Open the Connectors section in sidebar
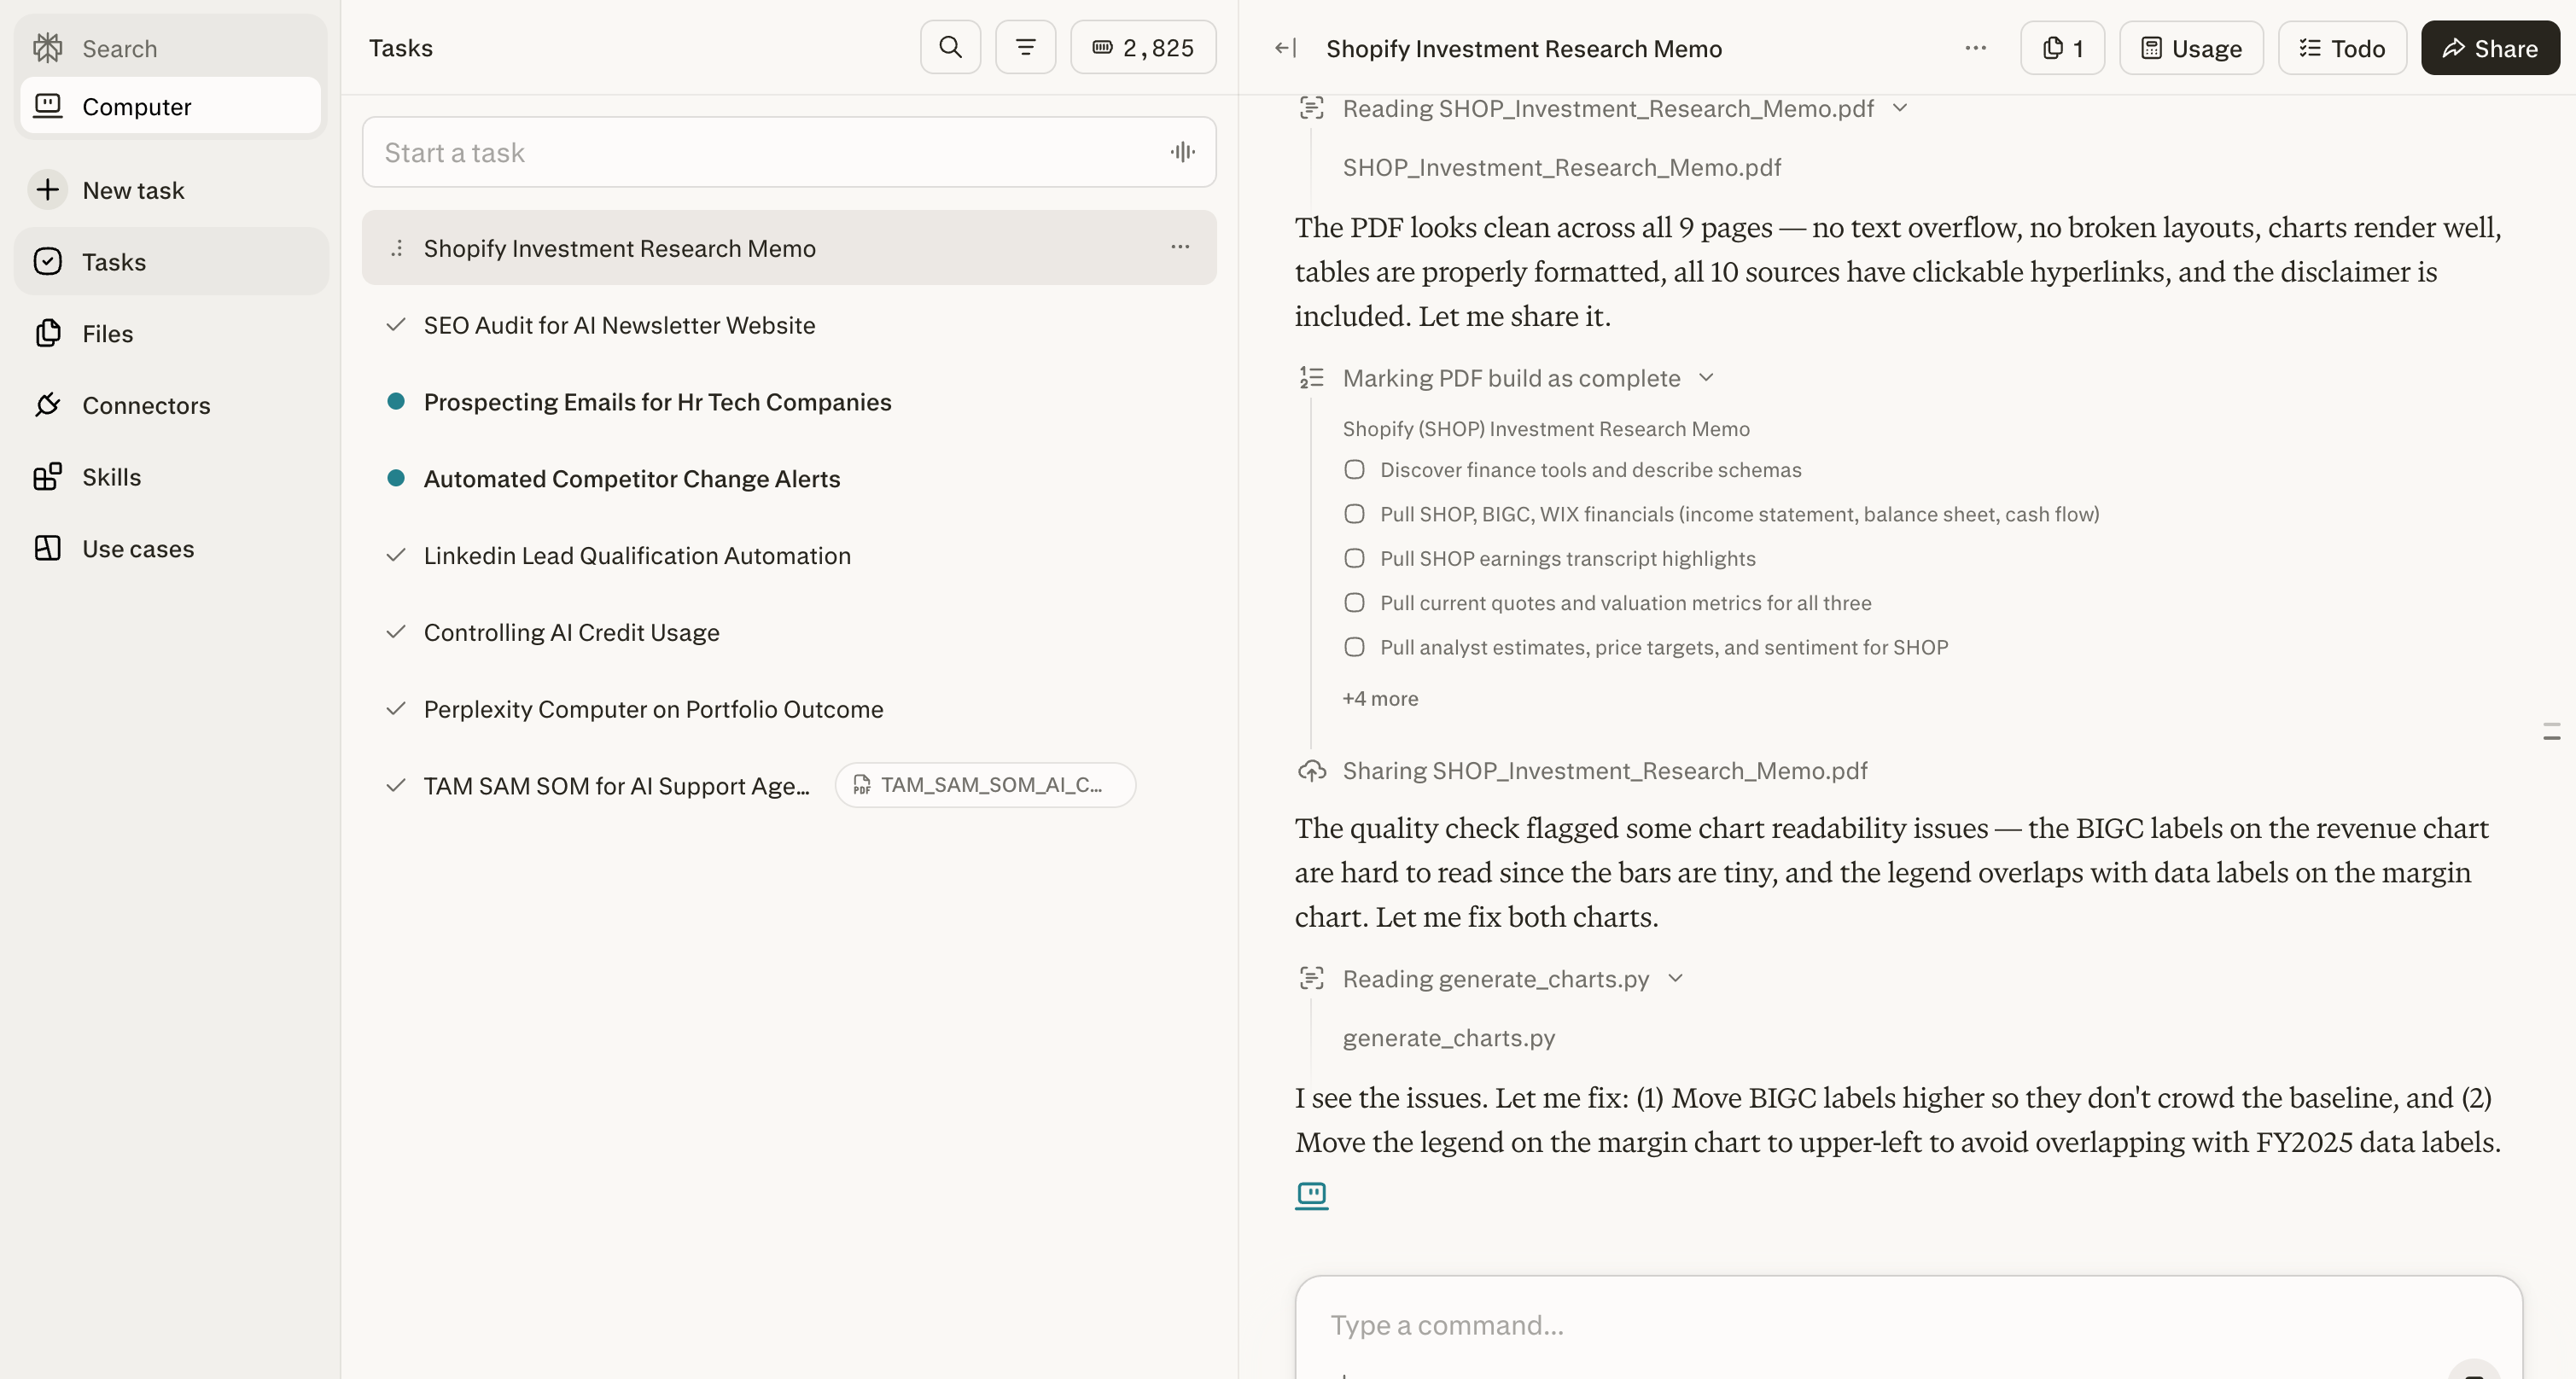 (146, 405)
